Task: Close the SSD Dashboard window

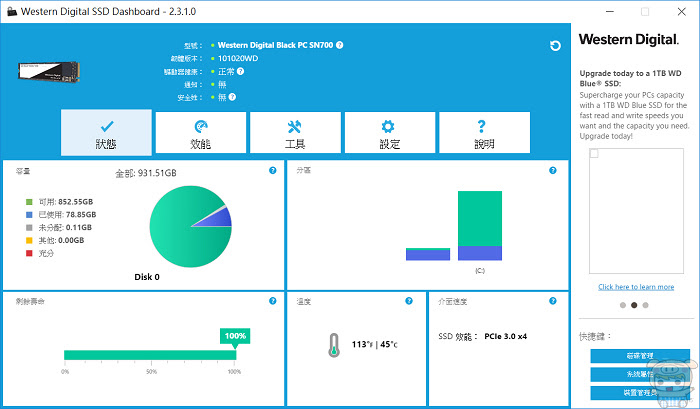Action: tap(682, 11)
